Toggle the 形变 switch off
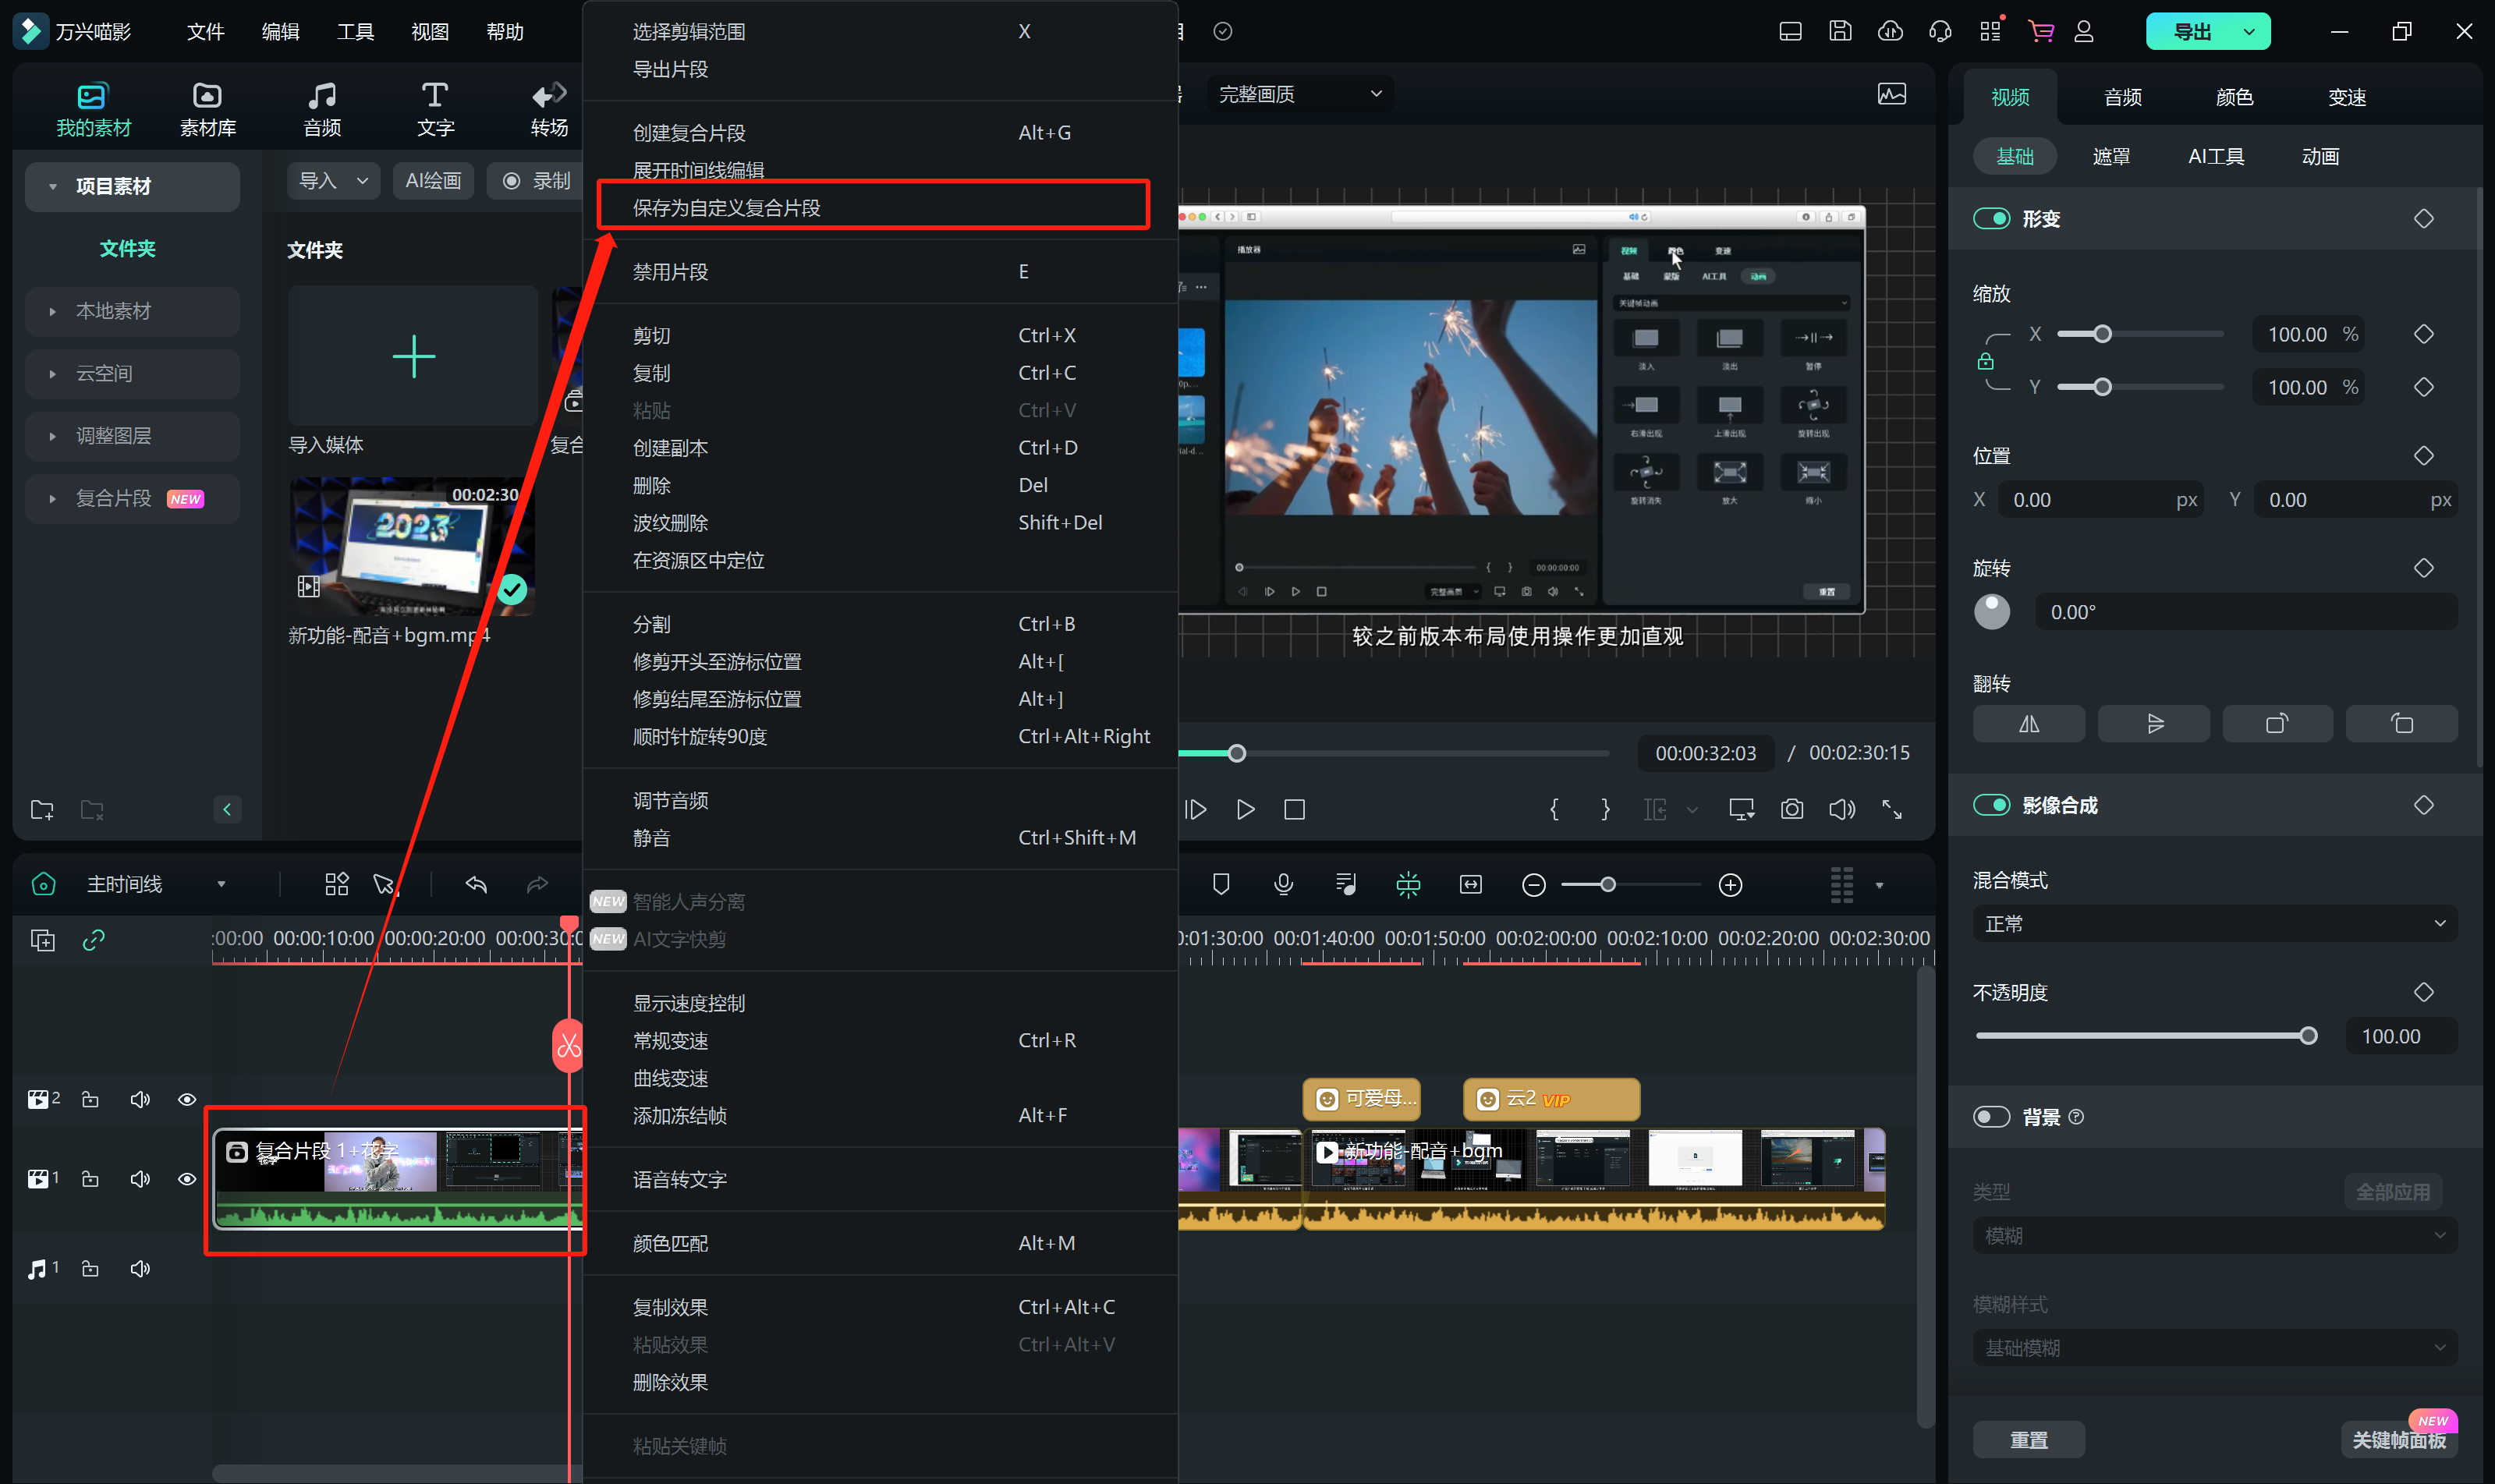The height and width of the screenshot is (1484, 2495). pyautogui.click(x=1990, y=219)
